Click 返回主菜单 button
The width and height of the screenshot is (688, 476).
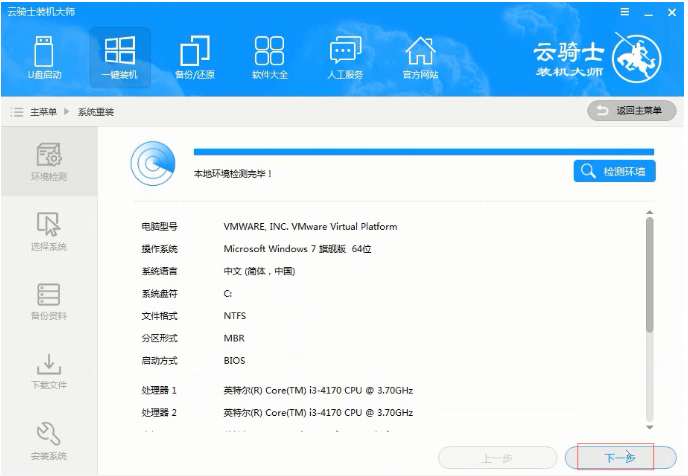[x=631, y=111]
